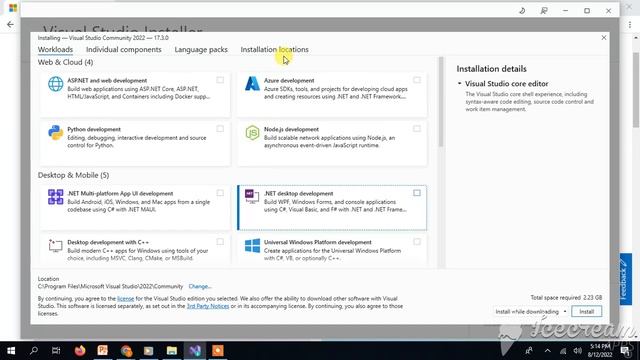Image resolution: width=640 pixels, height=360 pixels.
Task: Click the Azure development logo icon
Action: click(252, 84)
